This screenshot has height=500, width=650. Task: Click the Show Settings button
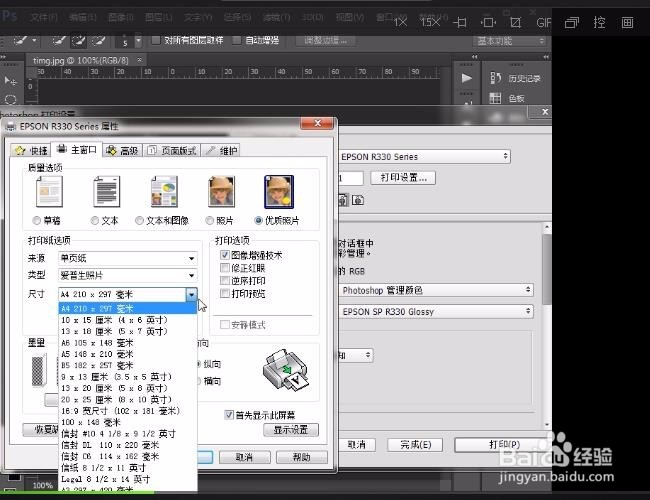pyautogui.click(x=291, y=430)
